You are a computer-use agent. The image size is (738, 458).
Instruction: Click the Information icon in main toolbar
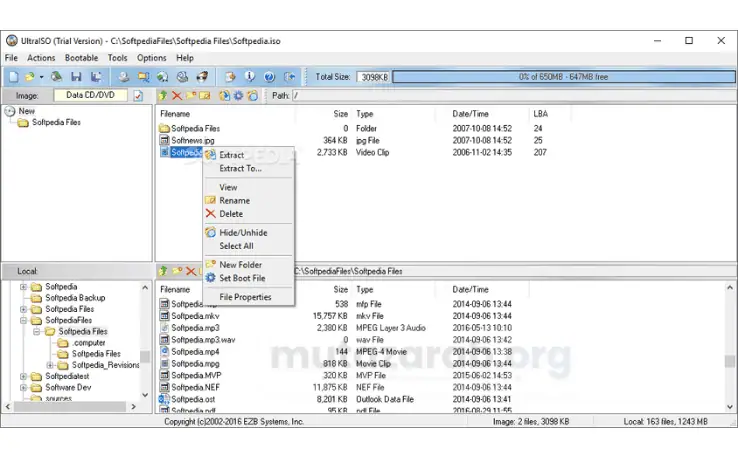(249, 77)
